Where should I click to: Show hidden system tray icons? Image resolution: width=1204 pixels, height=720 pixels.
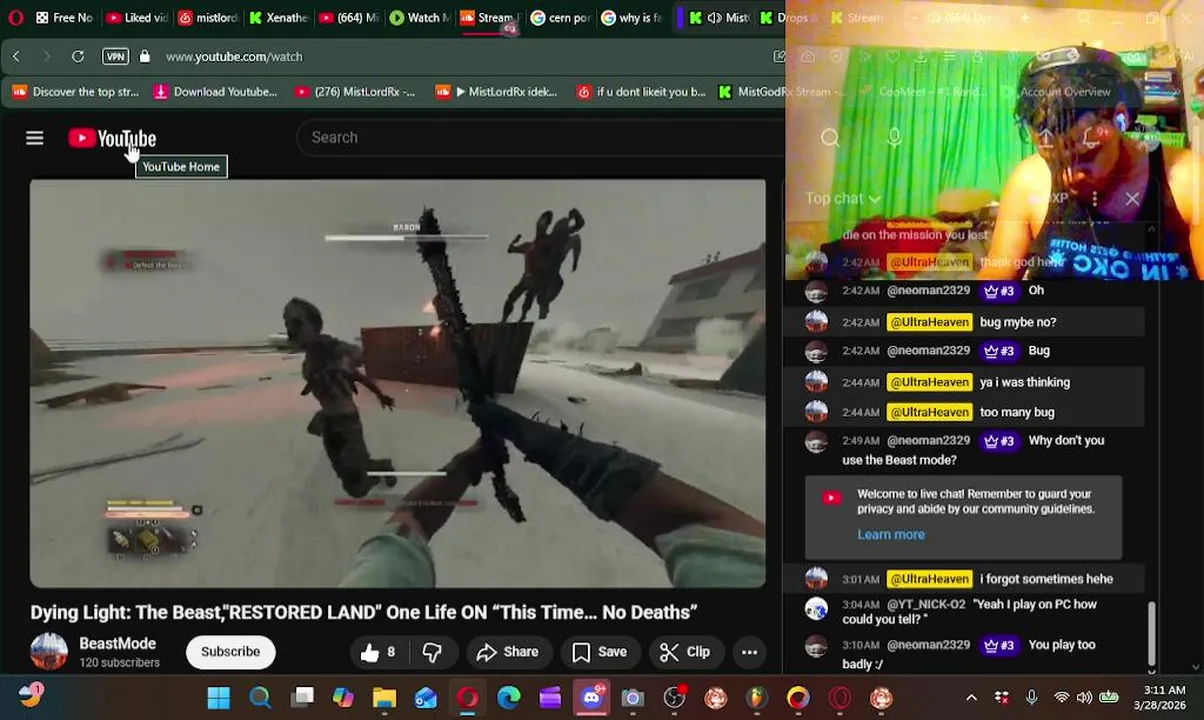pyautogui.click(x=971, y=697)
